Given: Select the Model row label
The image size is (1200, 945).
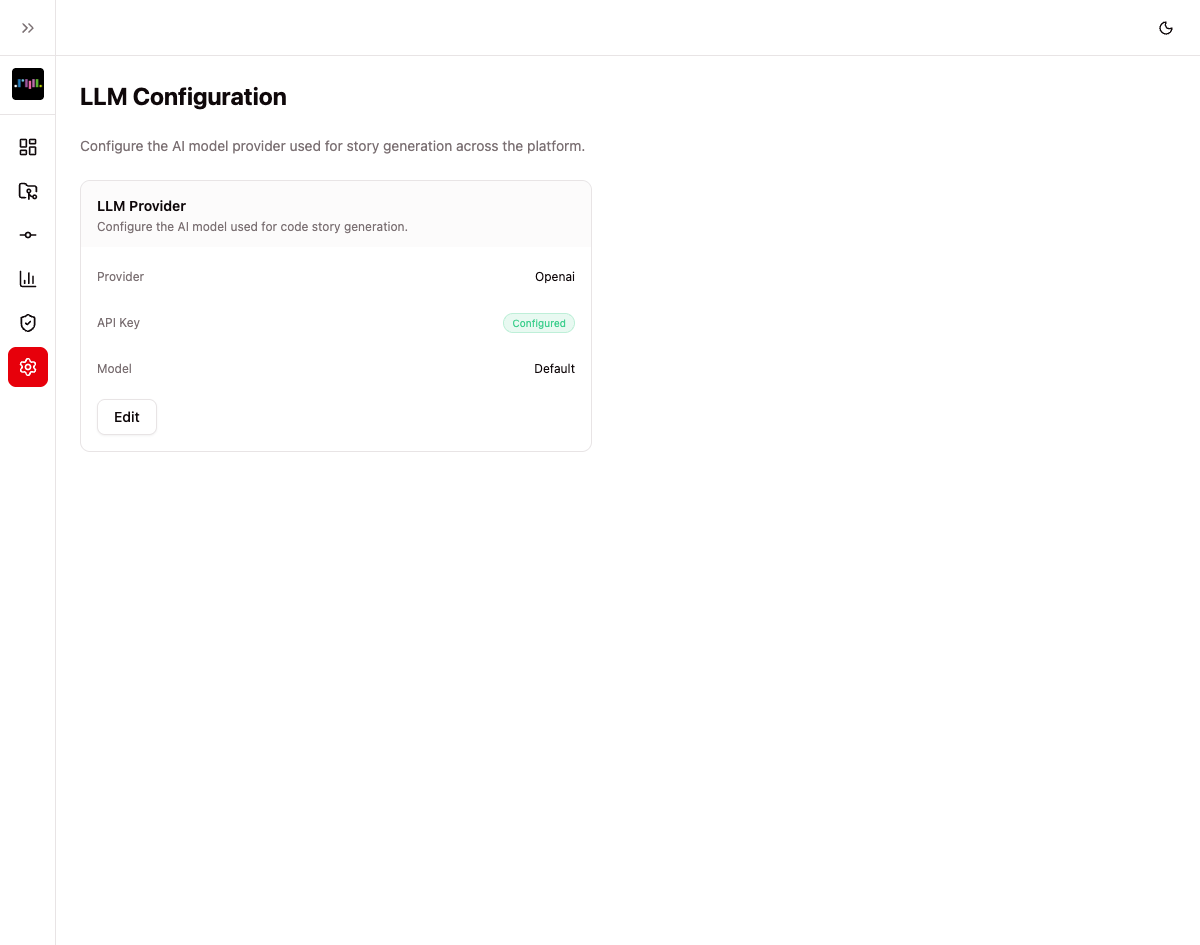Looking at the screenshot, I should 115,369.
